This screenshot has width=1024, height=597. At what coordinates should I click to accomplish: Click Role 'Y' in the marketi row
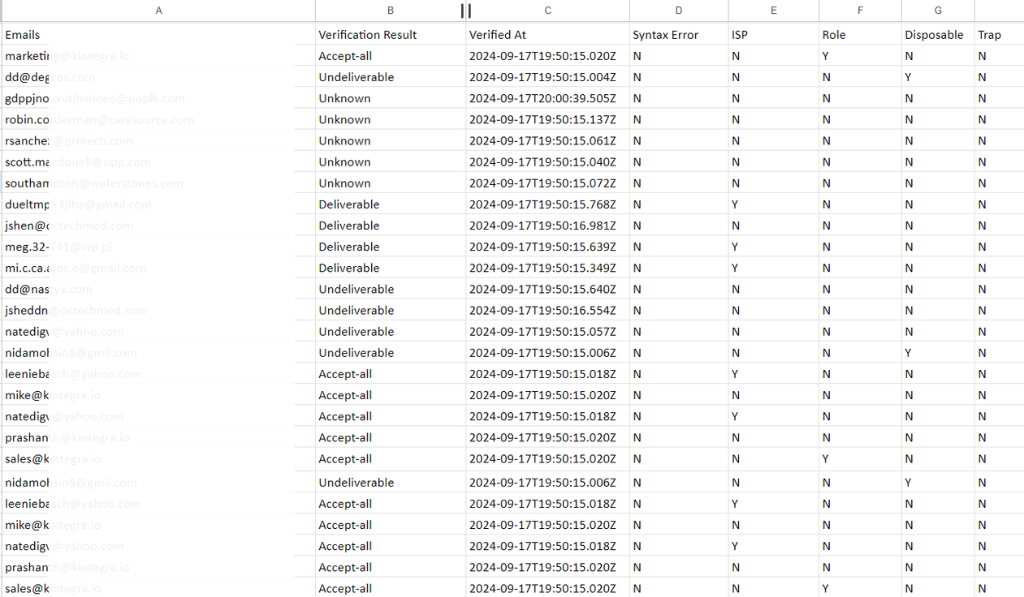coord(825,56)
